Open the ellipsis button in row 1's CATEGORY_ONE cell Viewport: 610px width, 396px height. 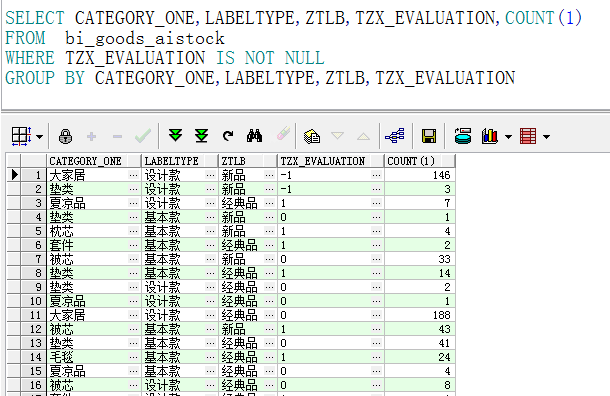click(133, 175)
